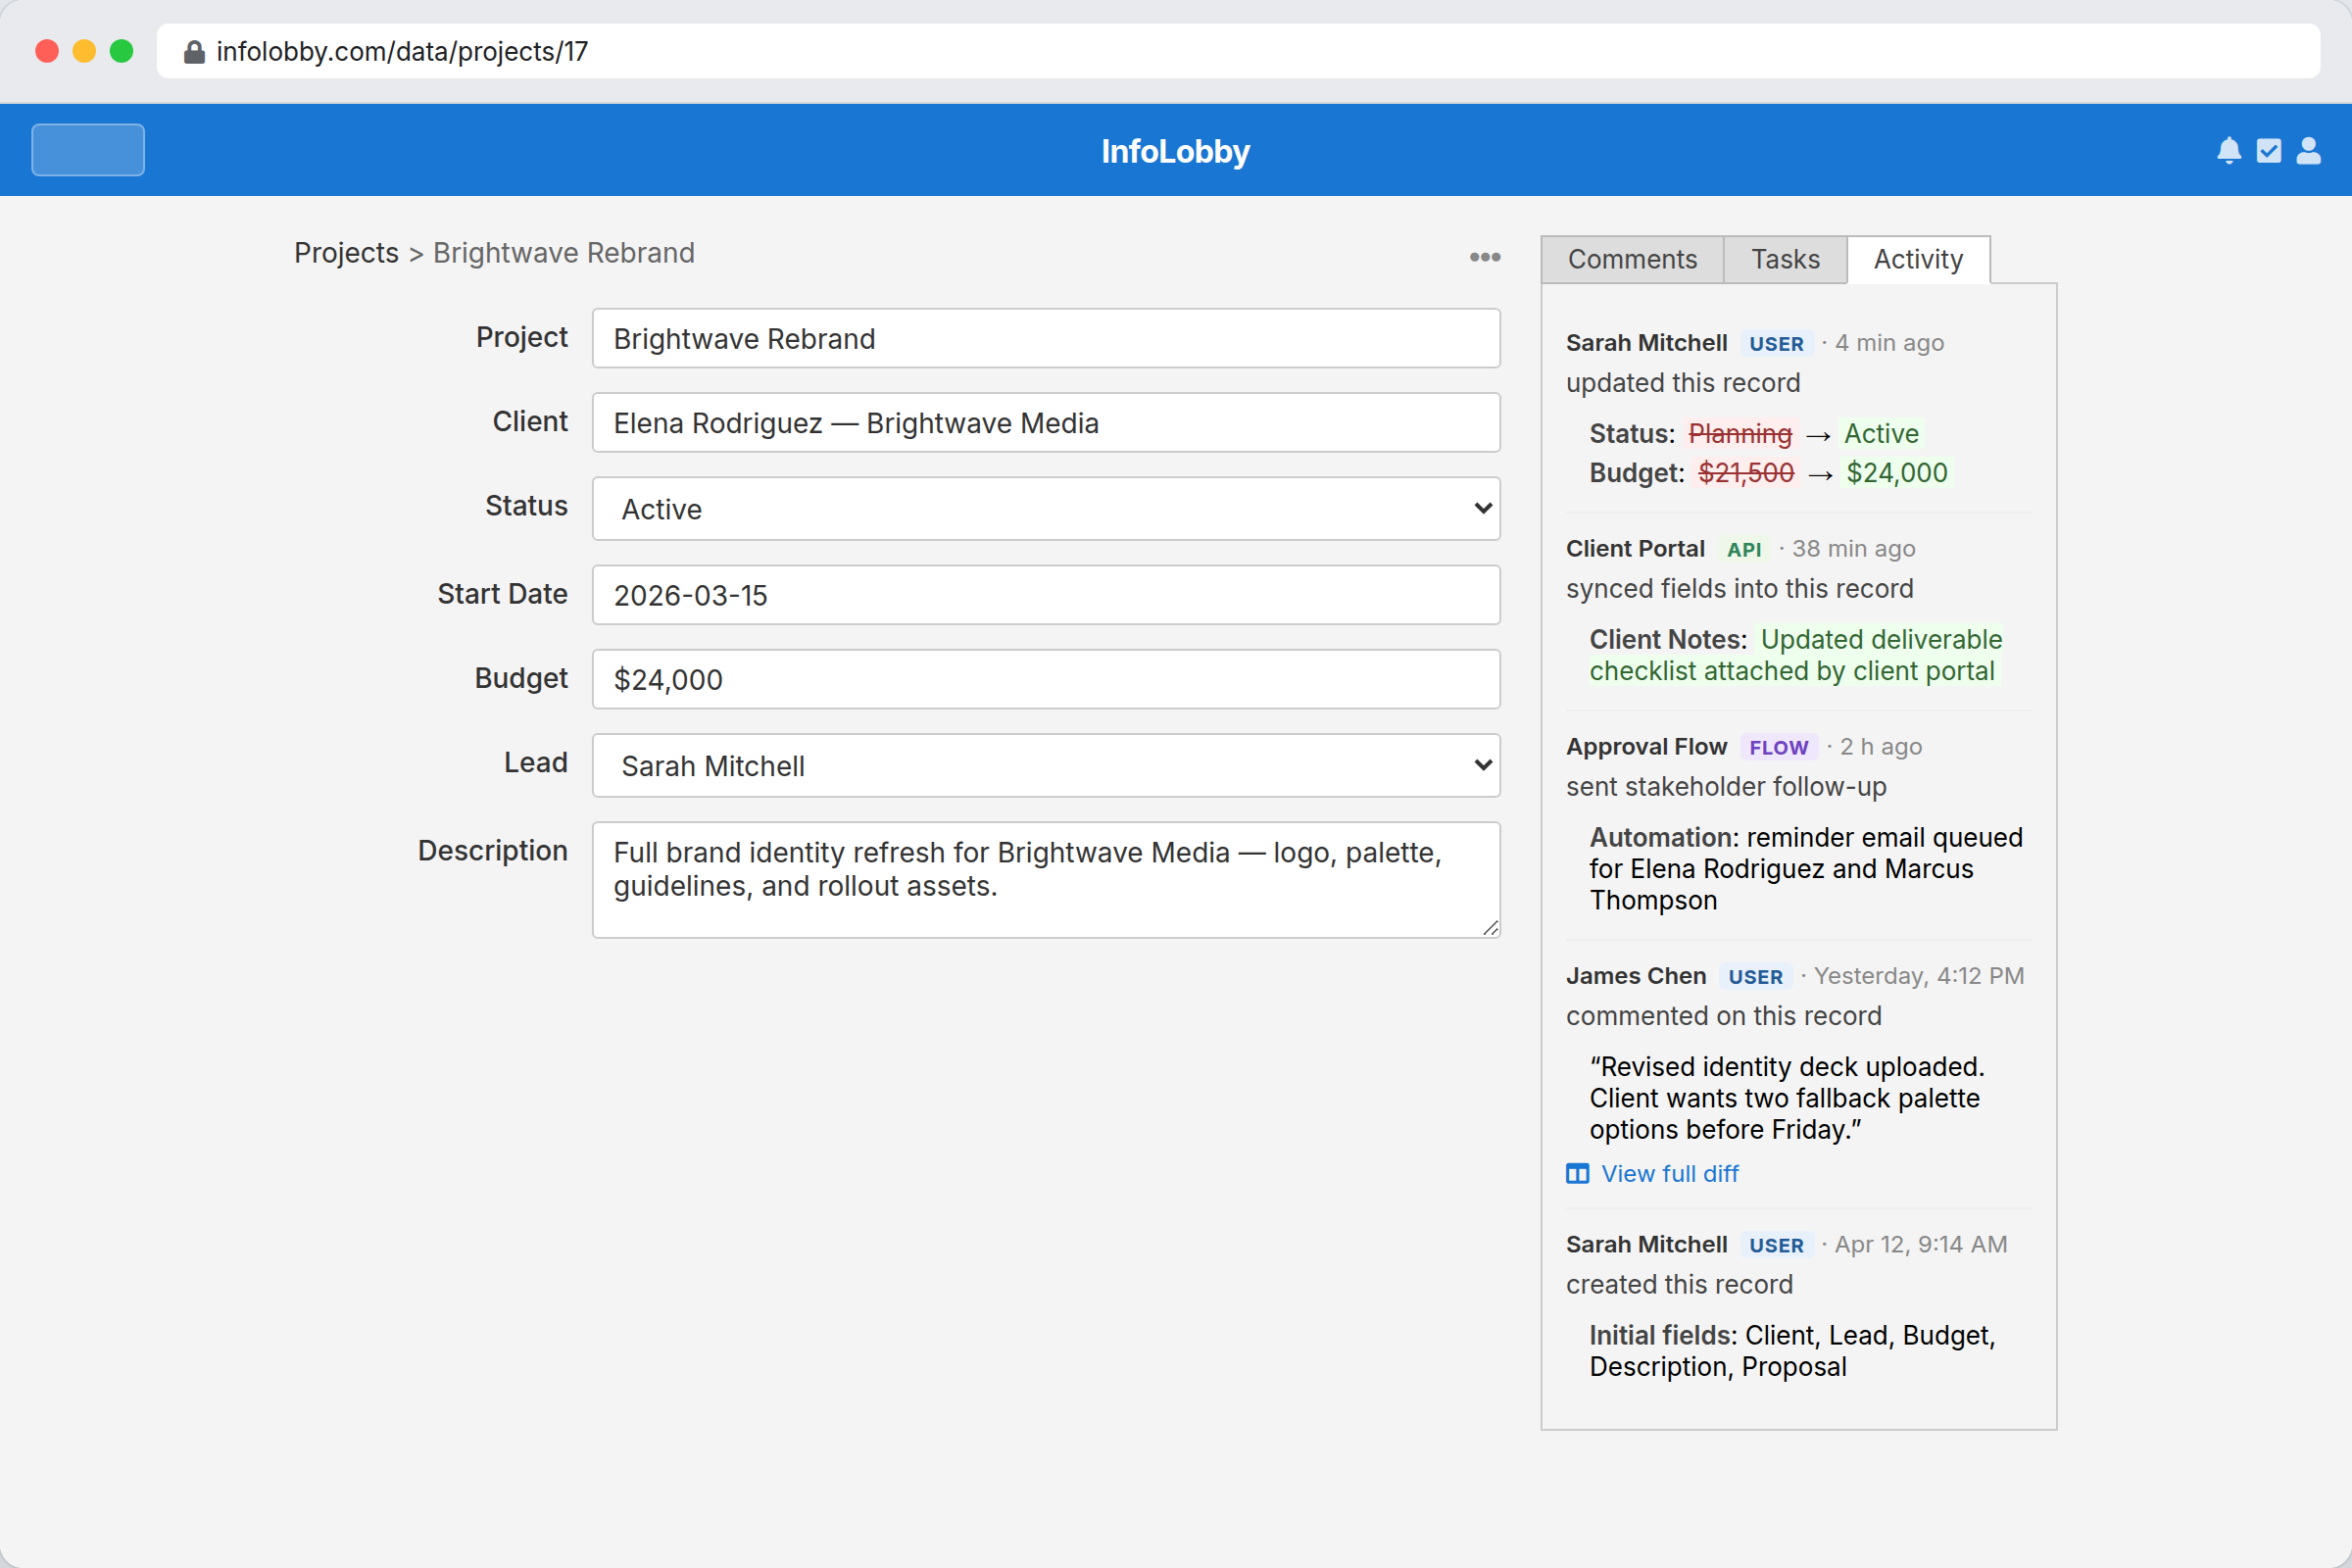
Task: Select the green Active status change highlight
Action: pyautogui.click(x=1880, y=433)
